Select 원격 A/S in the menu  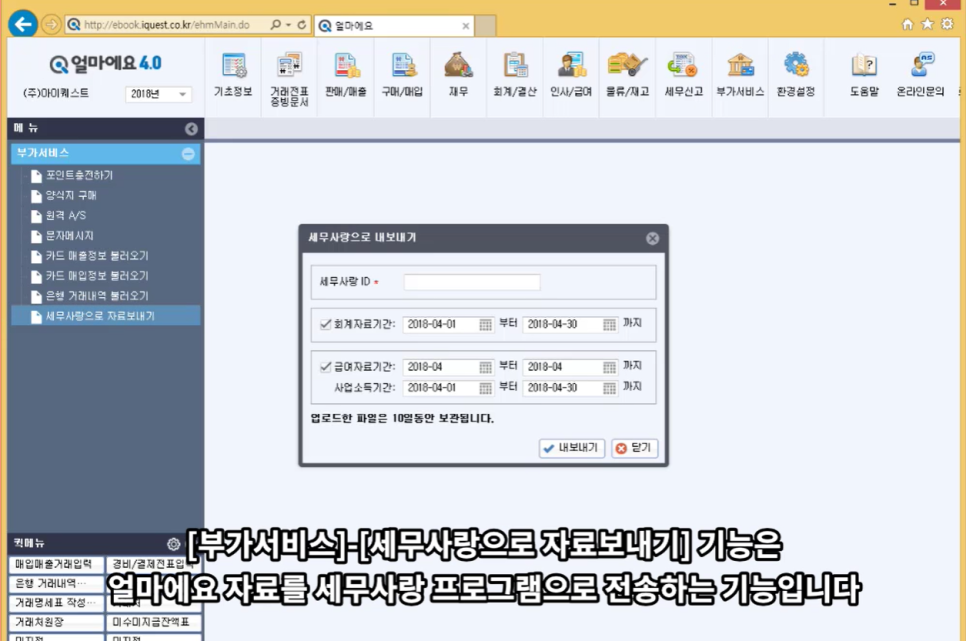click(65, 216)
